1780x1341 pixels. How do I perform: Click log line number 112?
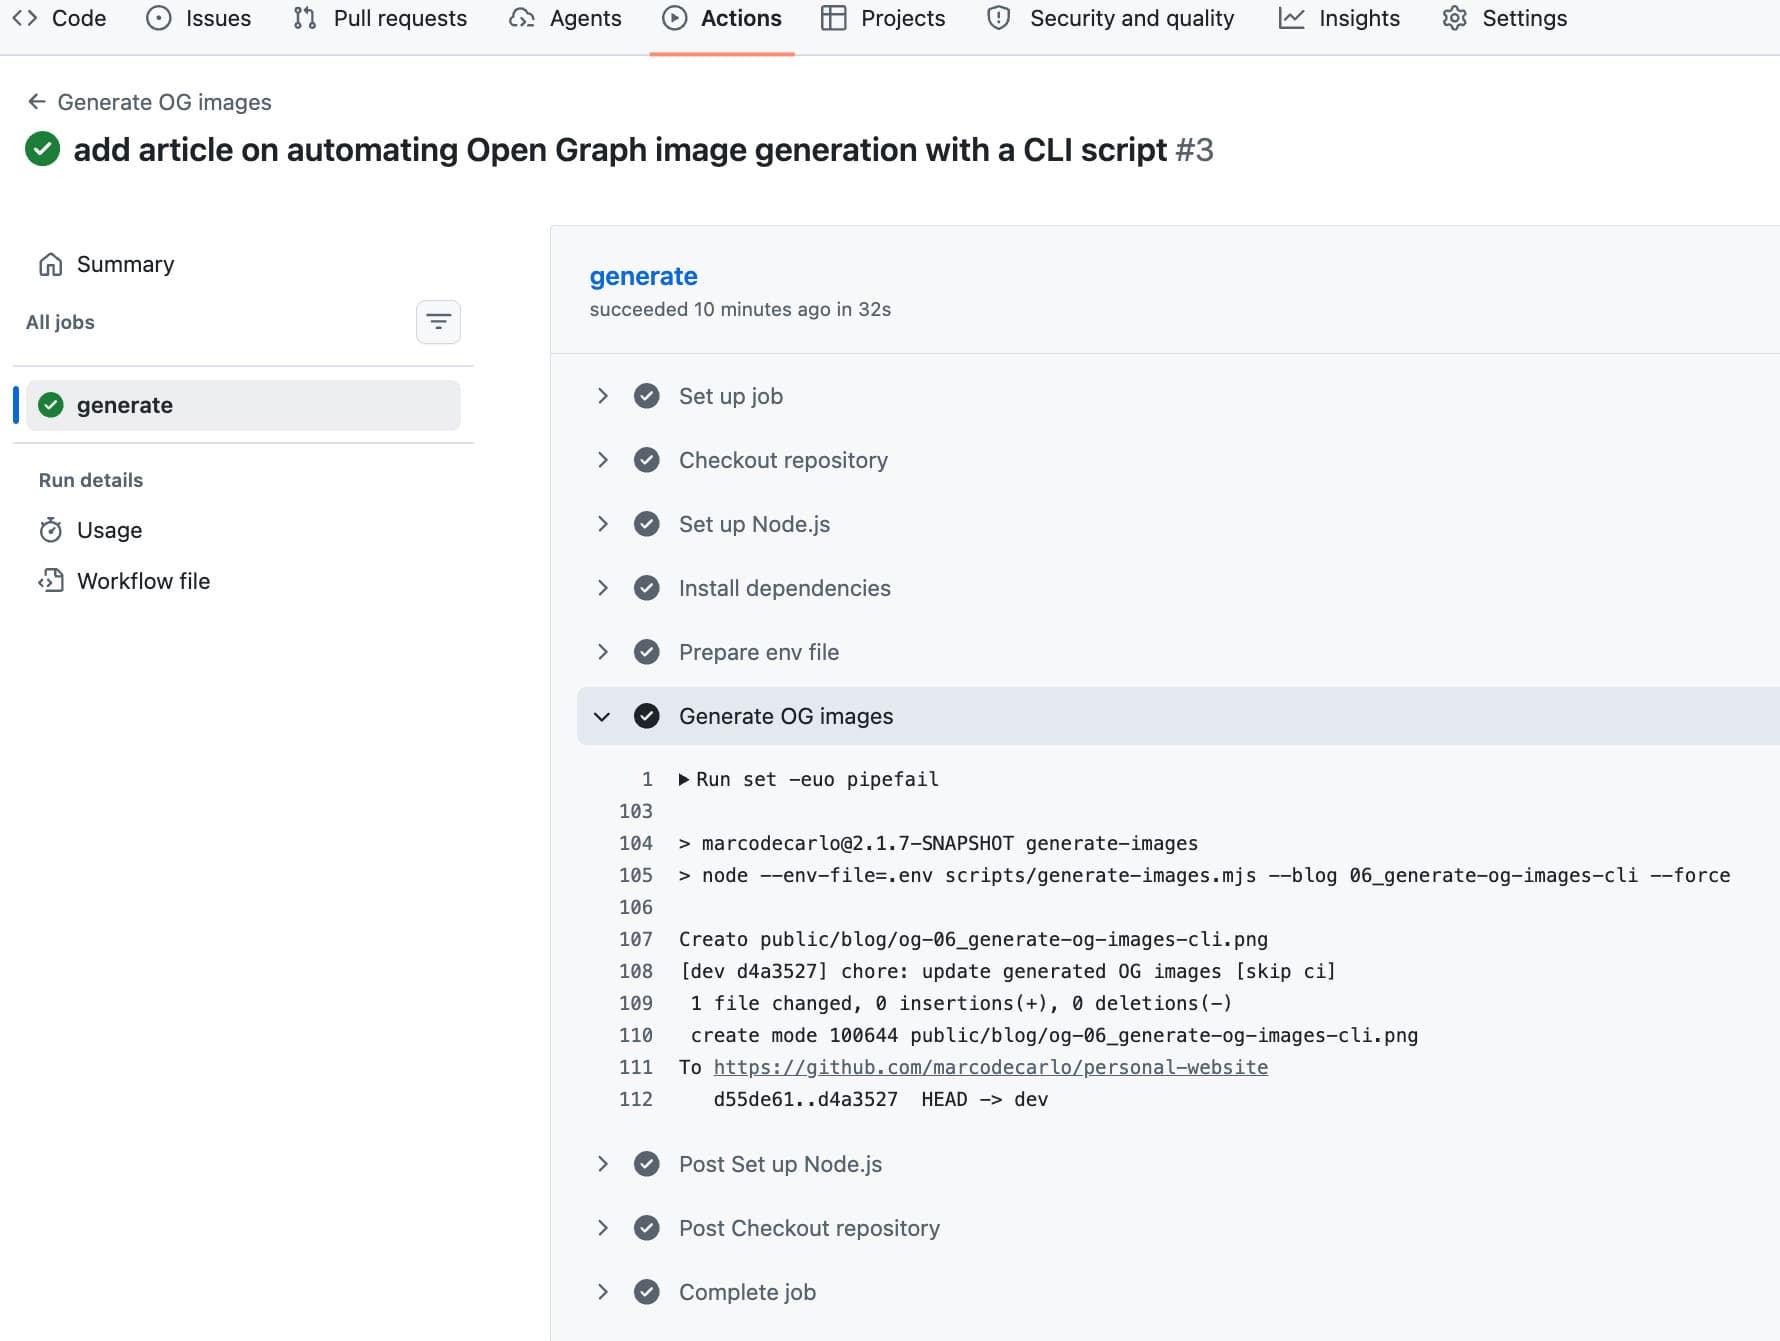coord(636,1099)
